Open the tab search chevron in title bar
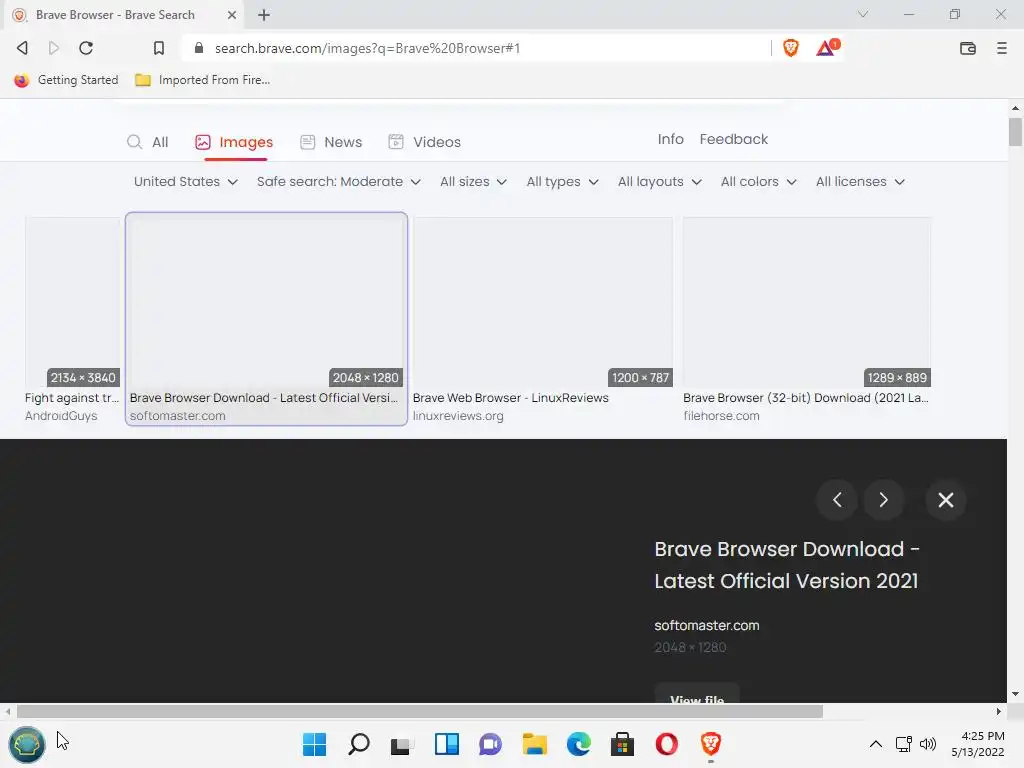 (863, 14)
